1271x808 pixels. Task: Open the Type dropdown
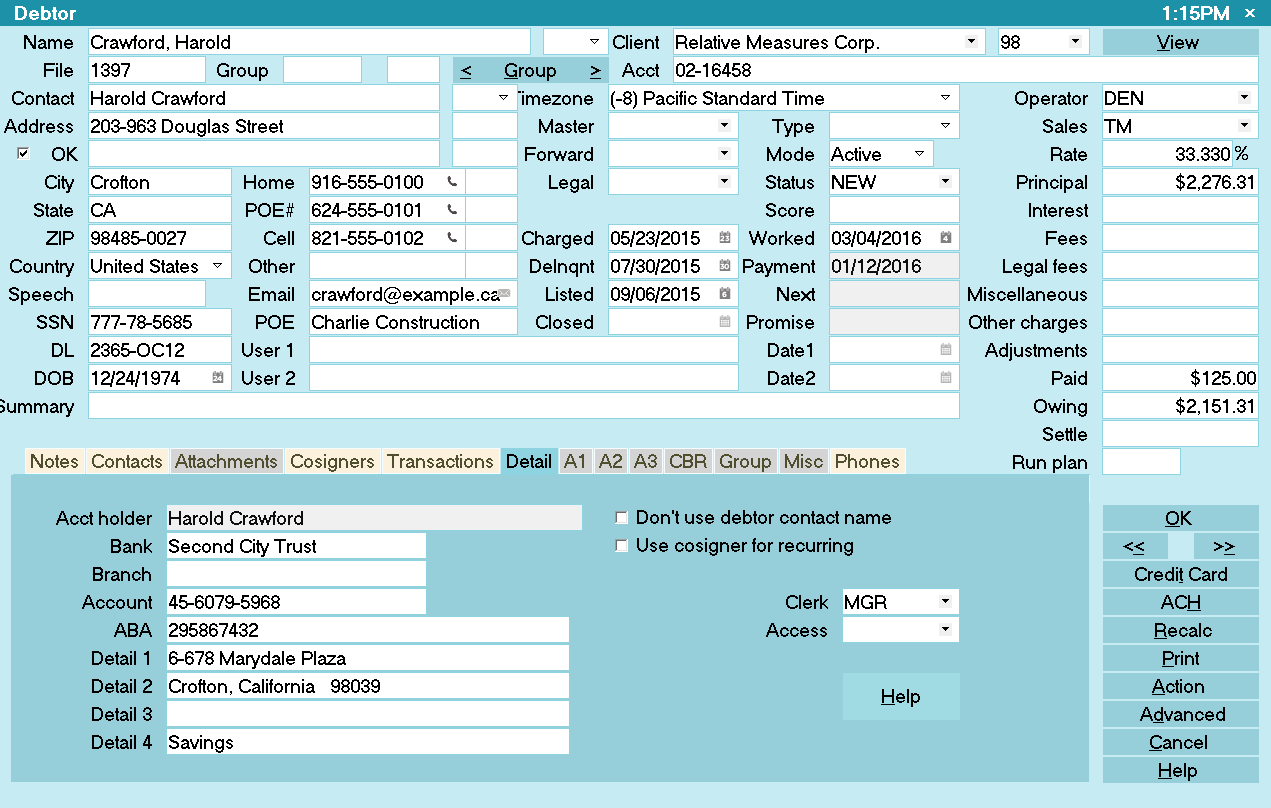[x=945, y=126]
